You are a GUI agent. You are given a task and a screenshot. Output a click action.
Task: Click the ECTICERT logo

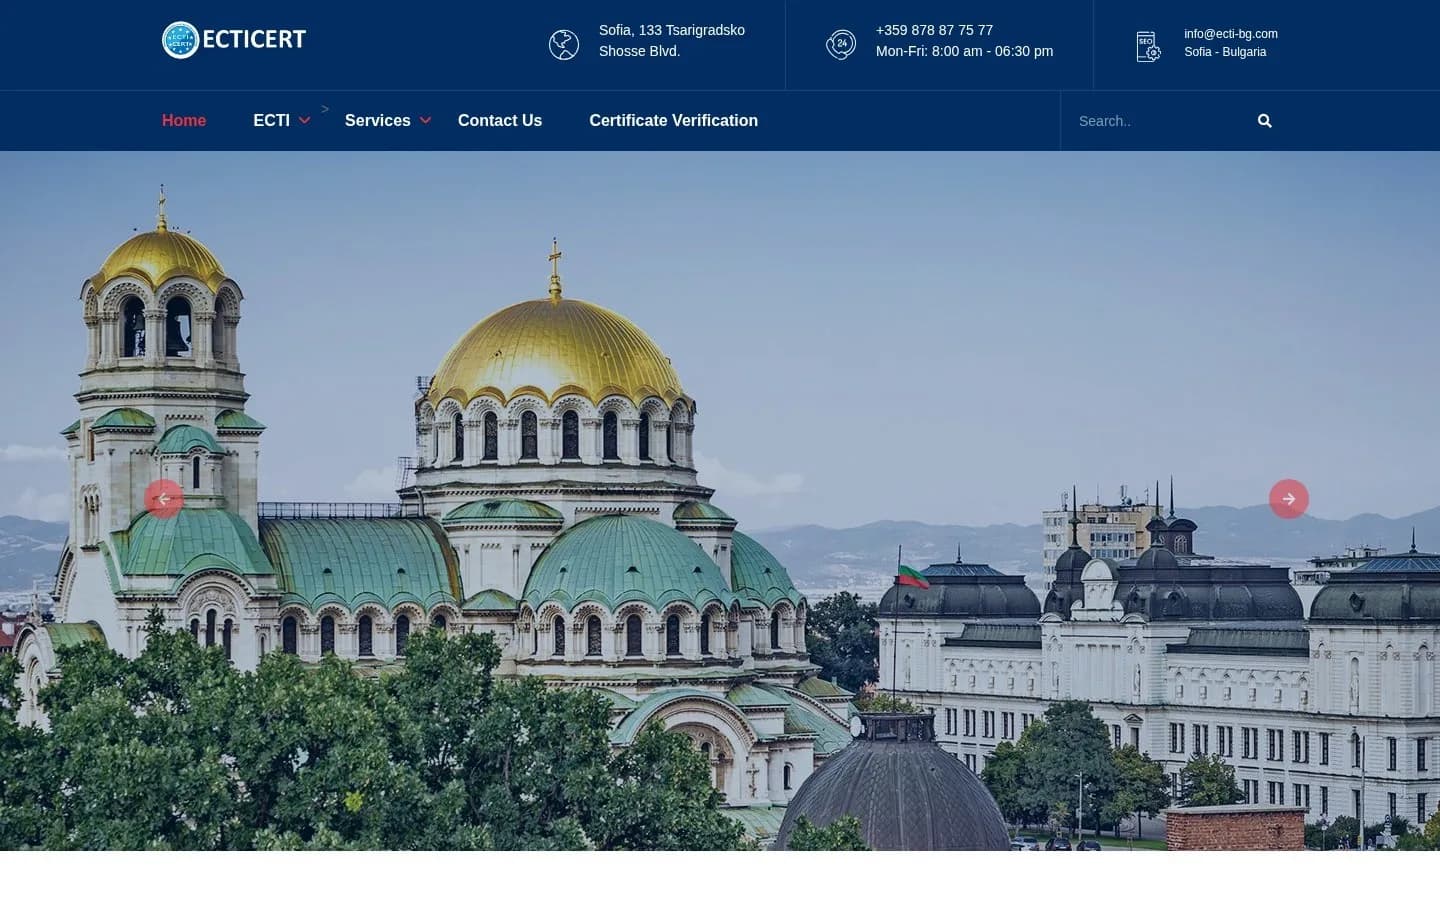point(234,40)
